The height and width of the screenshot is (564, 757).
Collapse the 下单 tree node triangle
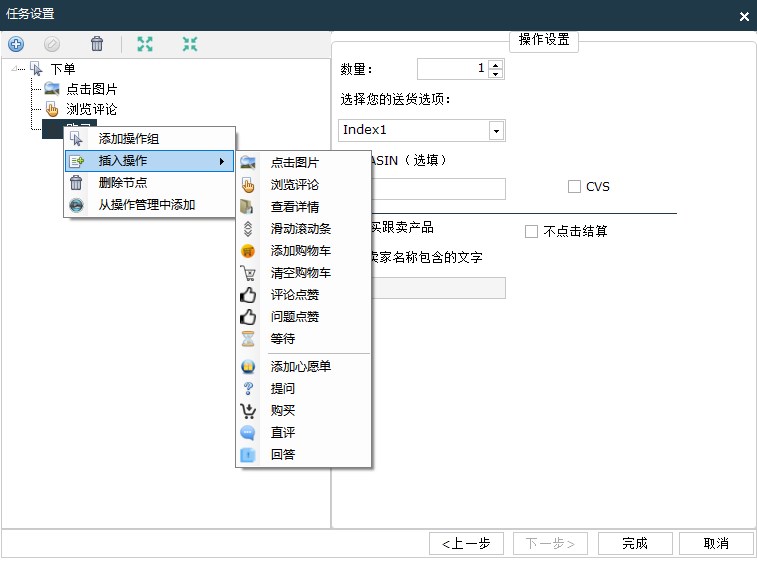pyautogui.click(x=15, y=69)
